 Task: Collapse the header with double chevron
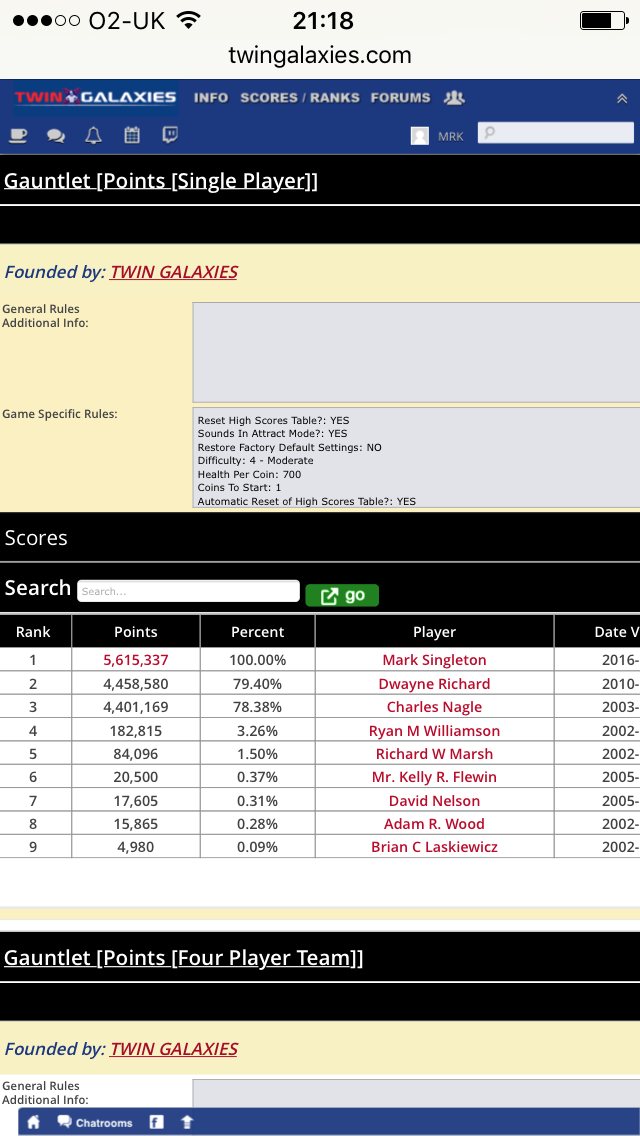pyautogui.click(x=622, y=99)
